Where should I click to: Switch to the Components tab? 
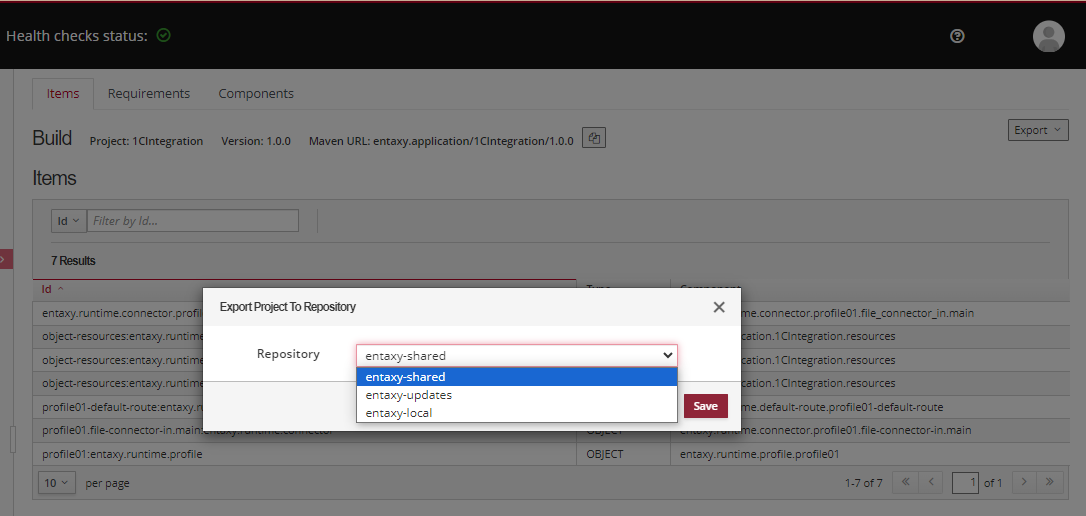[256, 93]
